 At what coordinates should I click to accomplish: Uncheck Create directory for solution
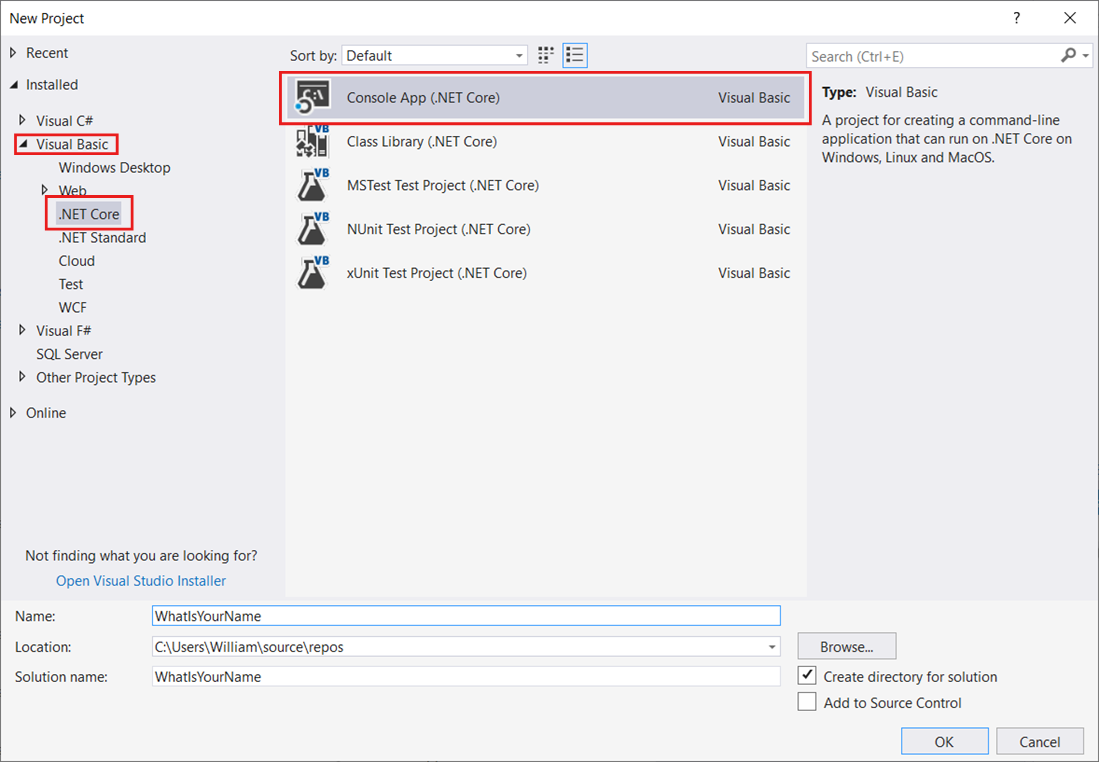[x=807, y=674]
